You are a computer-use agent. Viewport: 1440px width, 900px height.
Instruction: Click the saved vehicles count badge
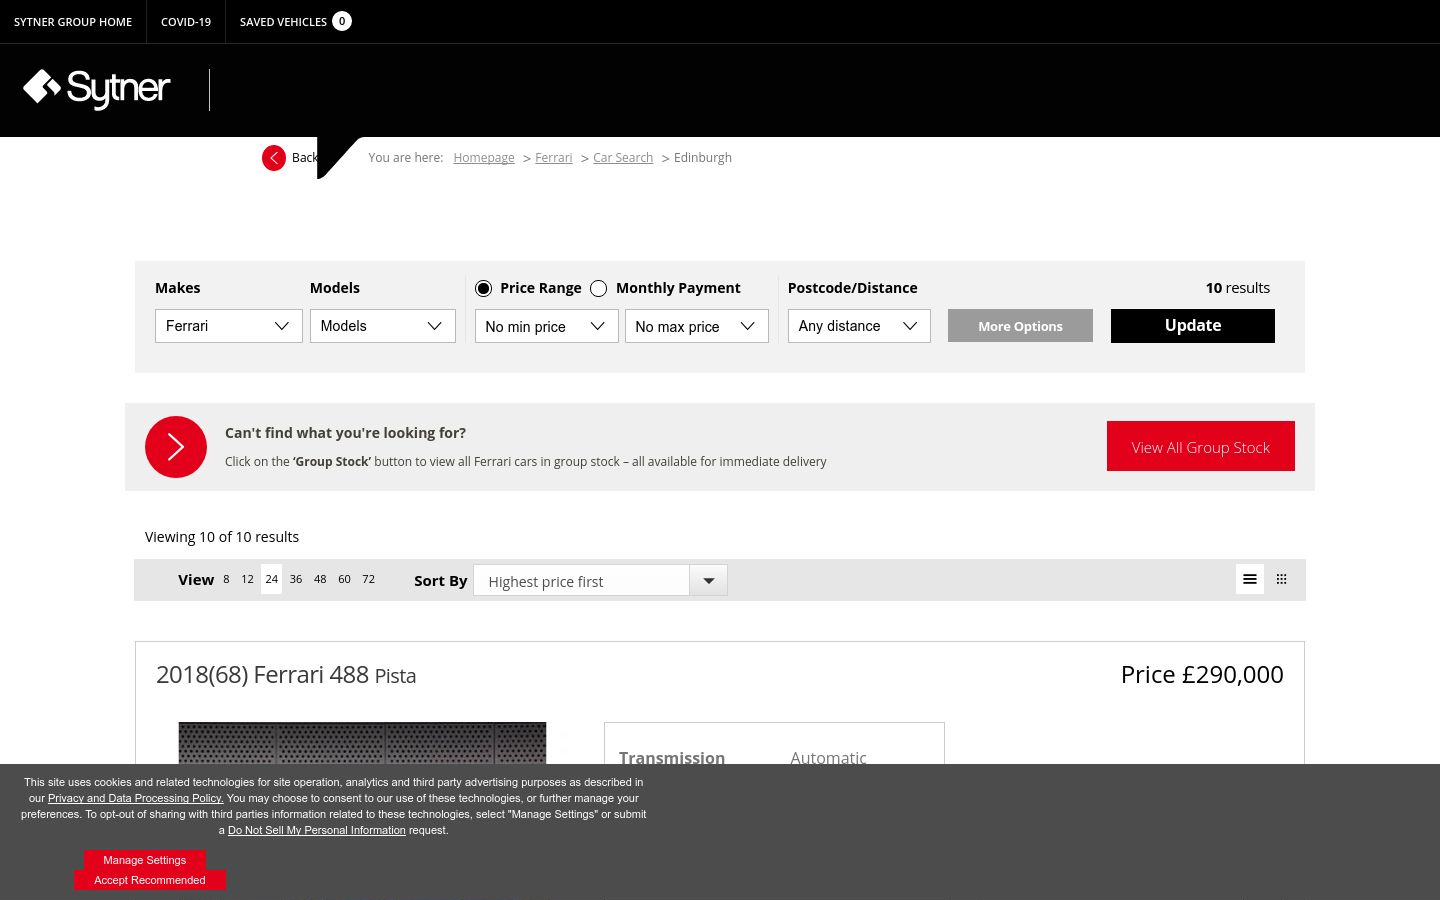click(x=342, y=21)
